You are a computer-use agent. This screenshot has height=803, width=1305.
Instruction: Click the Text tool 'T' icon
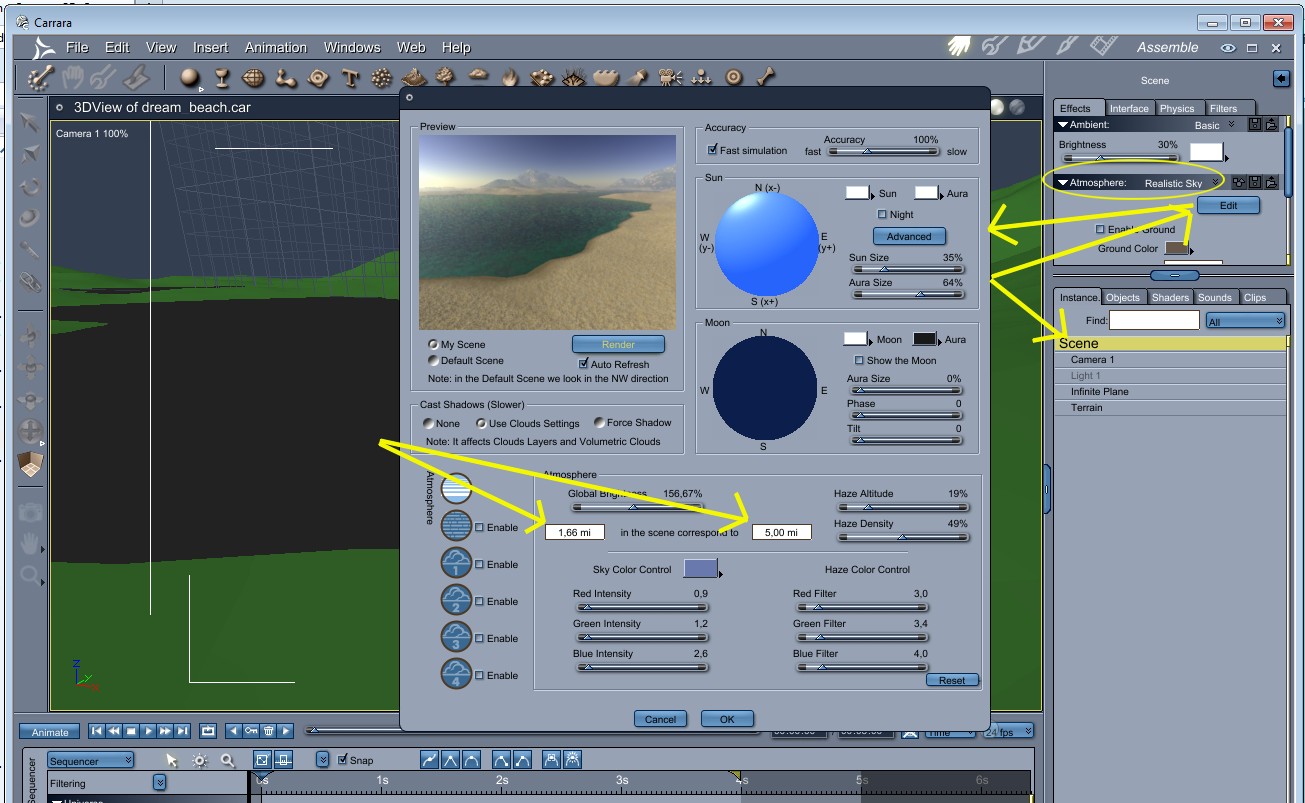pyautogui.click(x=350, y=77)
